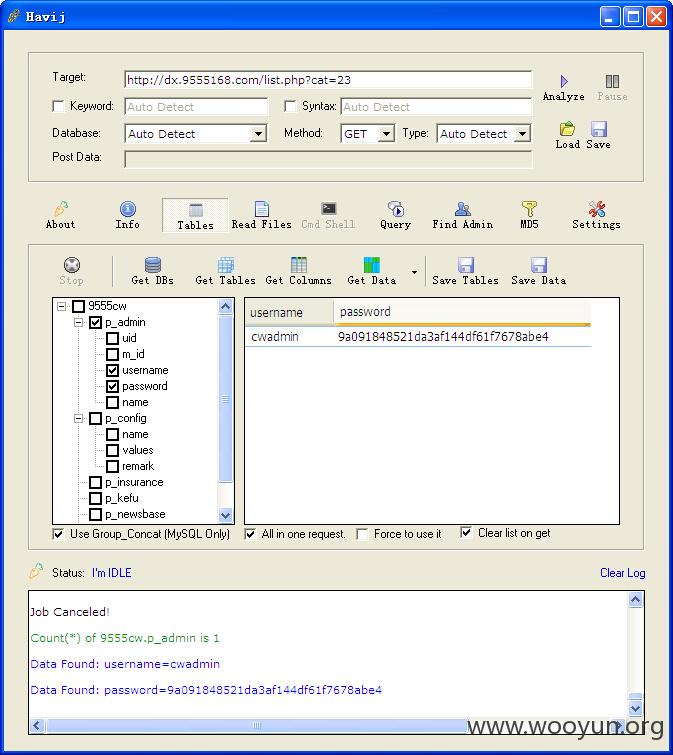Enable the Keyword checkbox
Screen dimensions: 673x755
pos(58,106)
